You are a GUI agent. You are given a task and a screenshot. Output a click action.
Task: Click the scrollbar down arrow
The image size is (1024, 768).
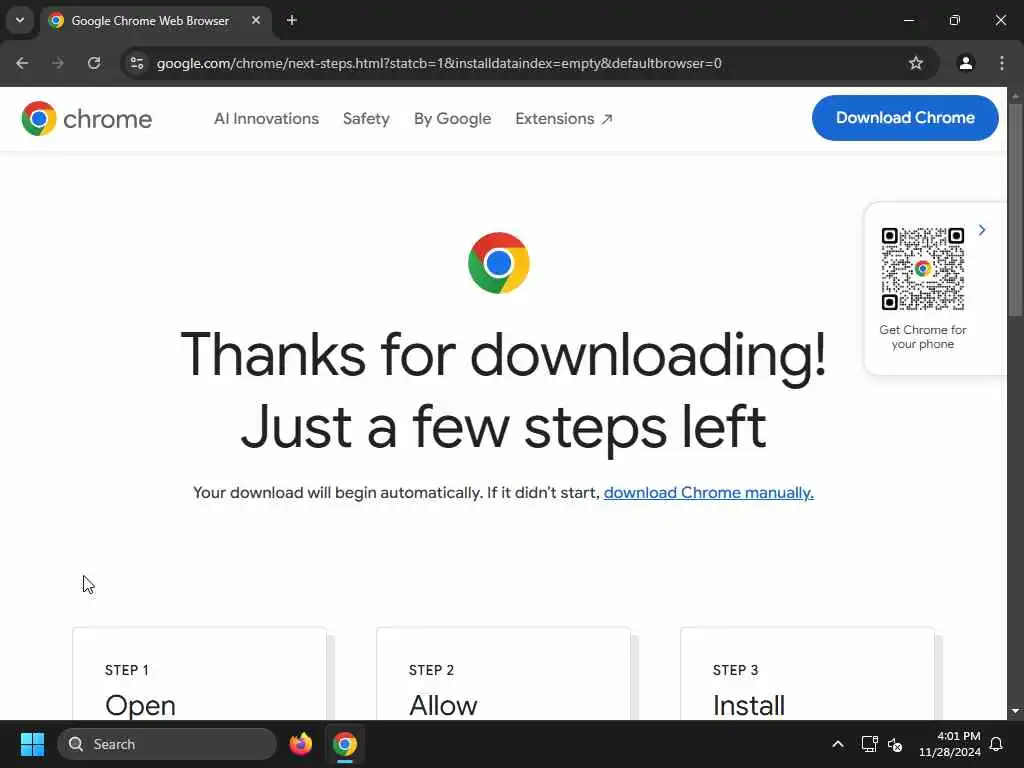coord(1015,711)
